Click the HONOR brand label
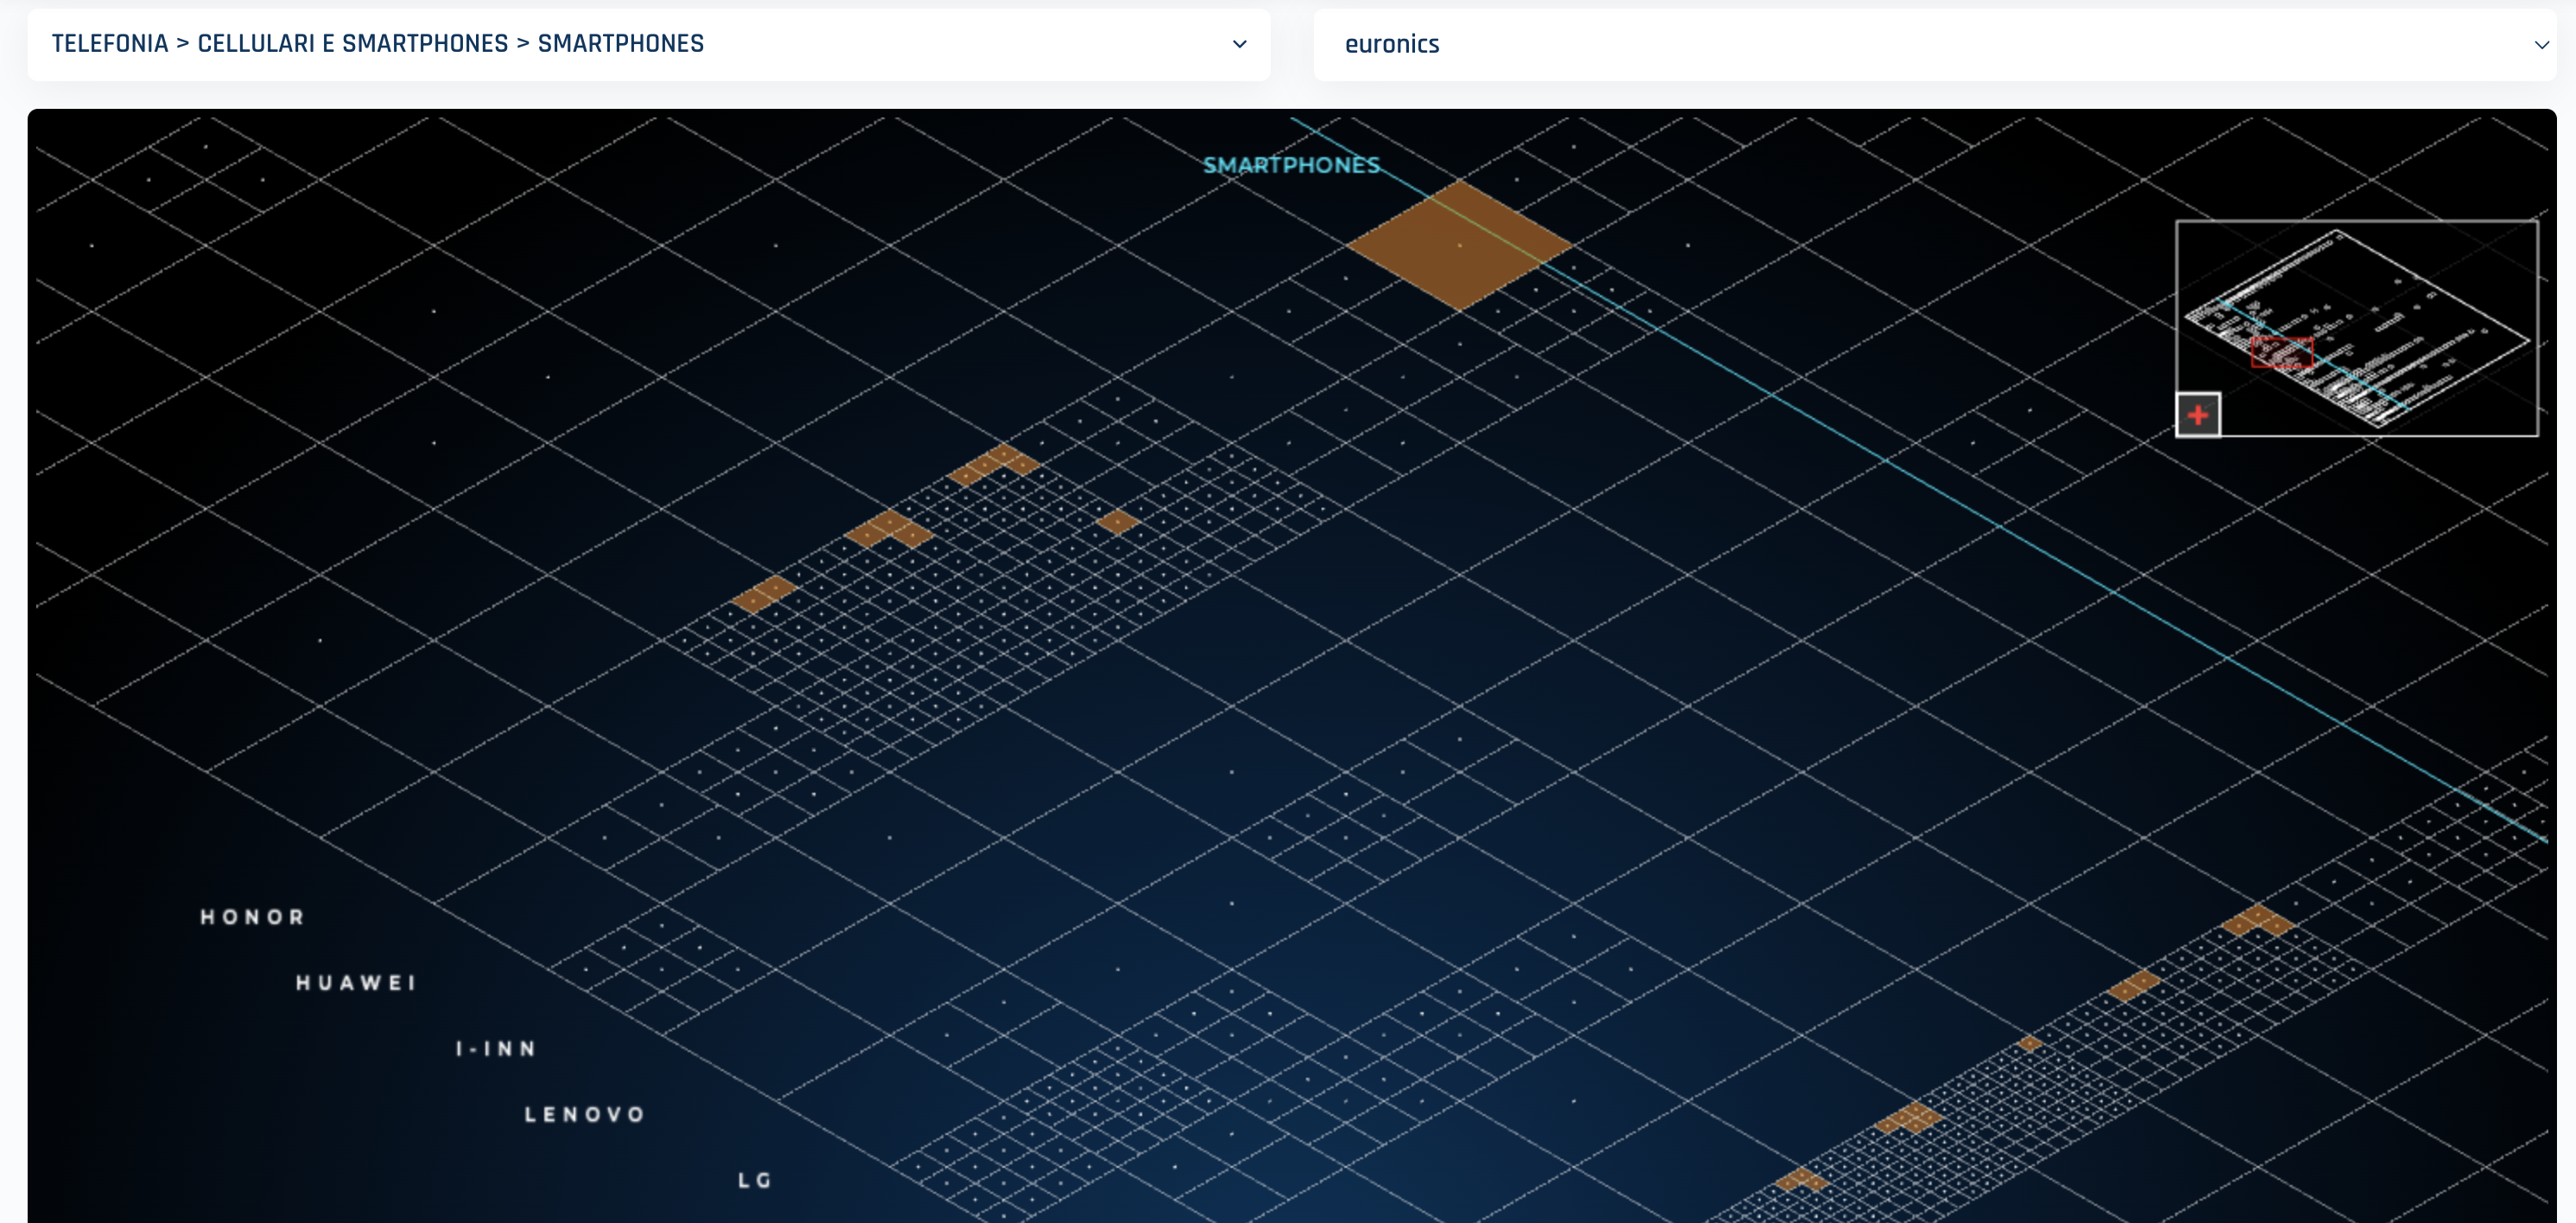This screenshot has height=1223, width=2576. click(252, 916)
